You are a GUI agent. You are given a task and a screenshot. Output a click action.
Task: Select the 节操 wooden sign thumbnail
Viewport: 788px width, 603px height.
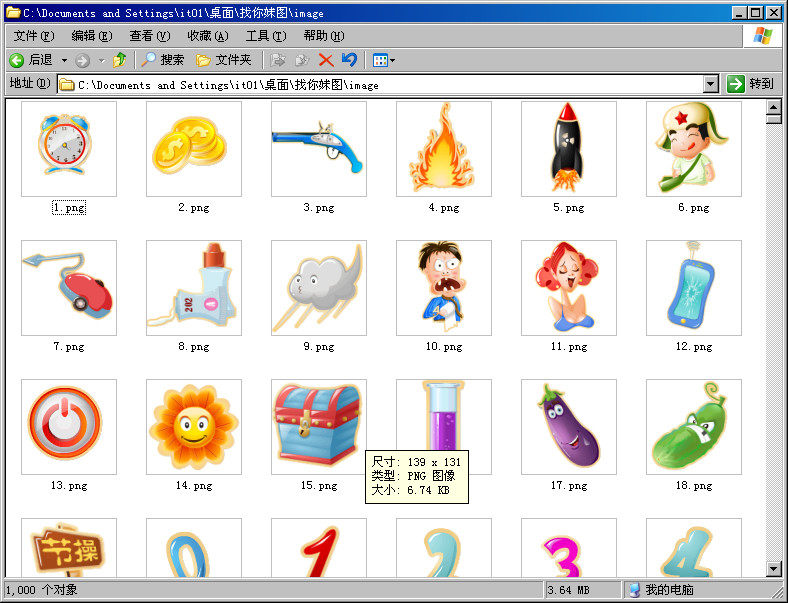tap(69, 548)
